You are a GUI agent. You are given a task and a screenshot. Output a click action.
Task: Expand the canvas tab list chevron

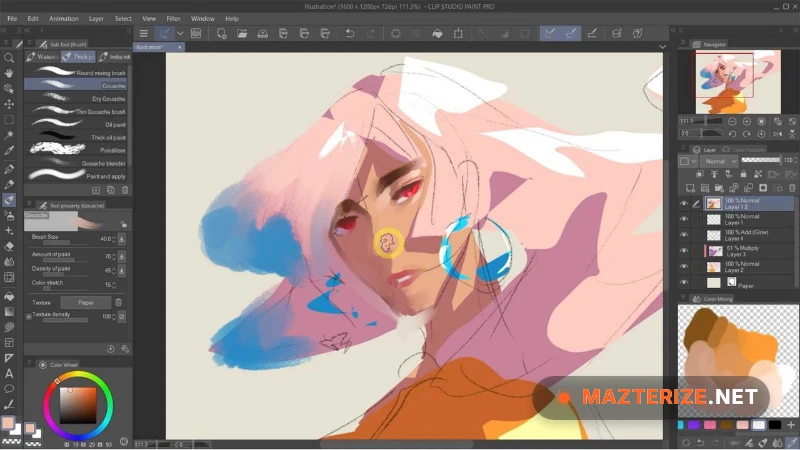tap(662, 47)
